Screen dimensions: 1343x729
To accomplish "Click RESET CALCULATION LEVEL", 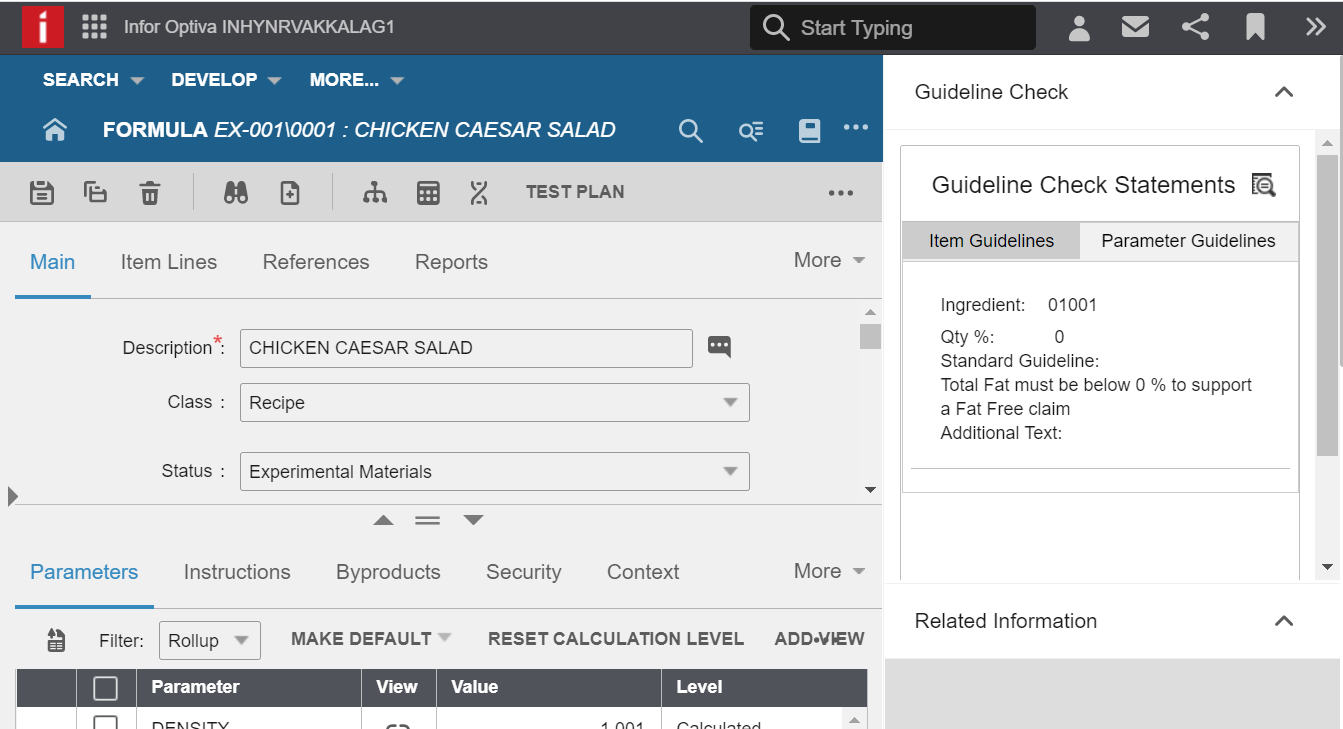I will (615, 638).
